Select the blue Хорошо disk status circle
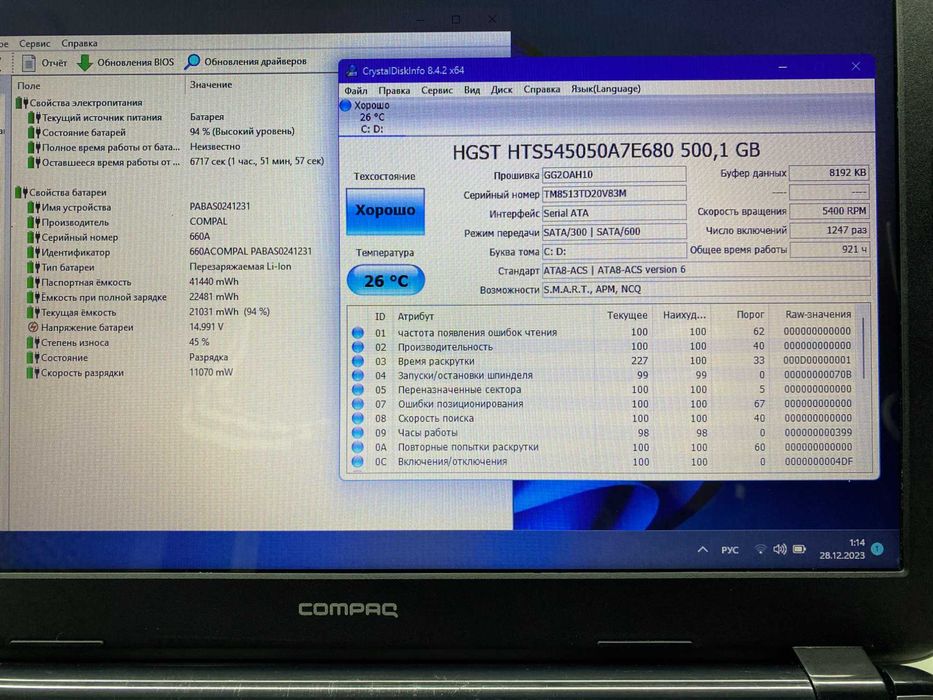This screenshot has width=933, height=700. click(345, 105)
